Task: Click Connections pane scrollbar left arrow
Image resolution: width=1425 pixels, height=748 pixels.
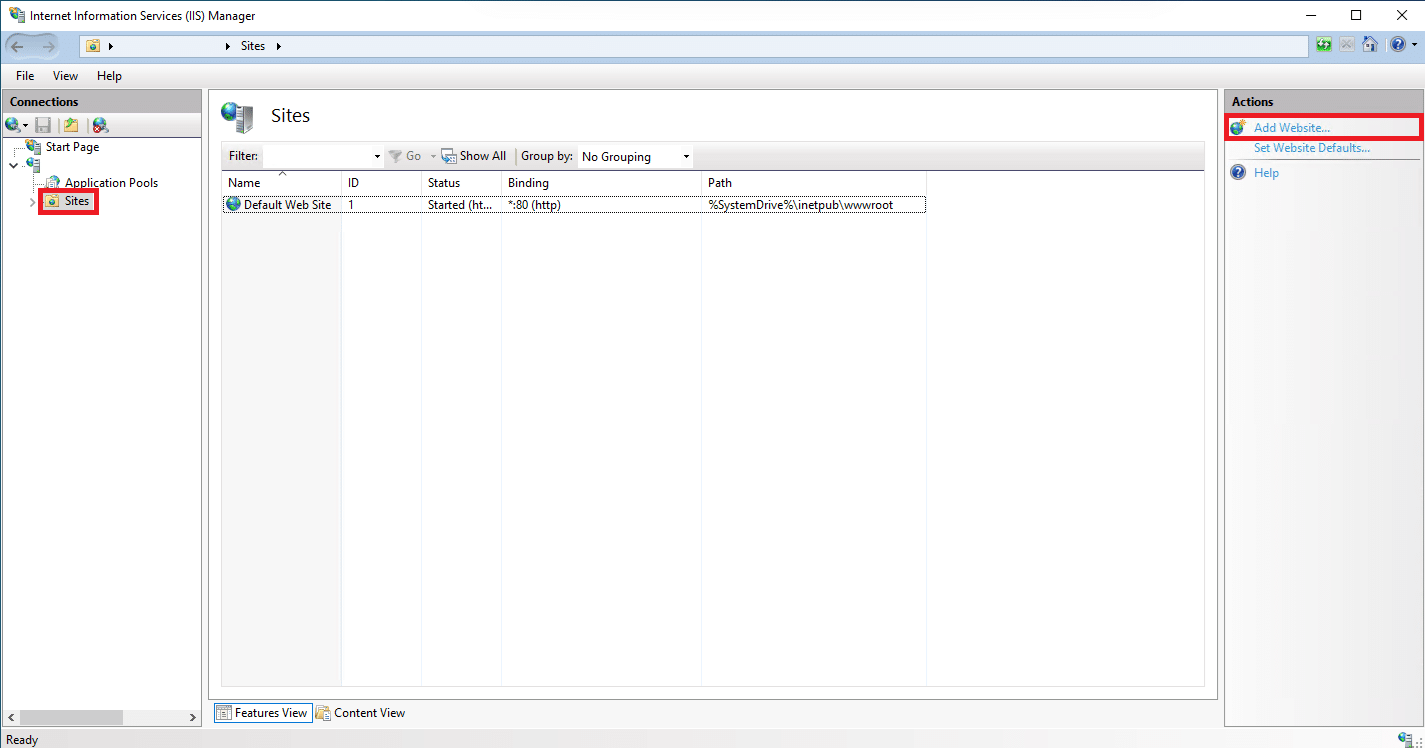Action: click(x=10, y=718)
